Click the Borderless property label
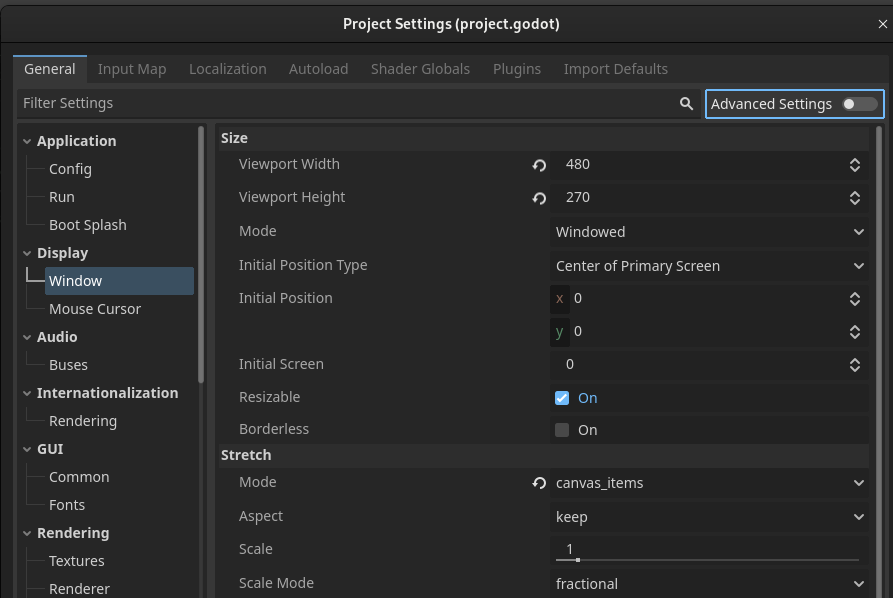 [274, 429]
